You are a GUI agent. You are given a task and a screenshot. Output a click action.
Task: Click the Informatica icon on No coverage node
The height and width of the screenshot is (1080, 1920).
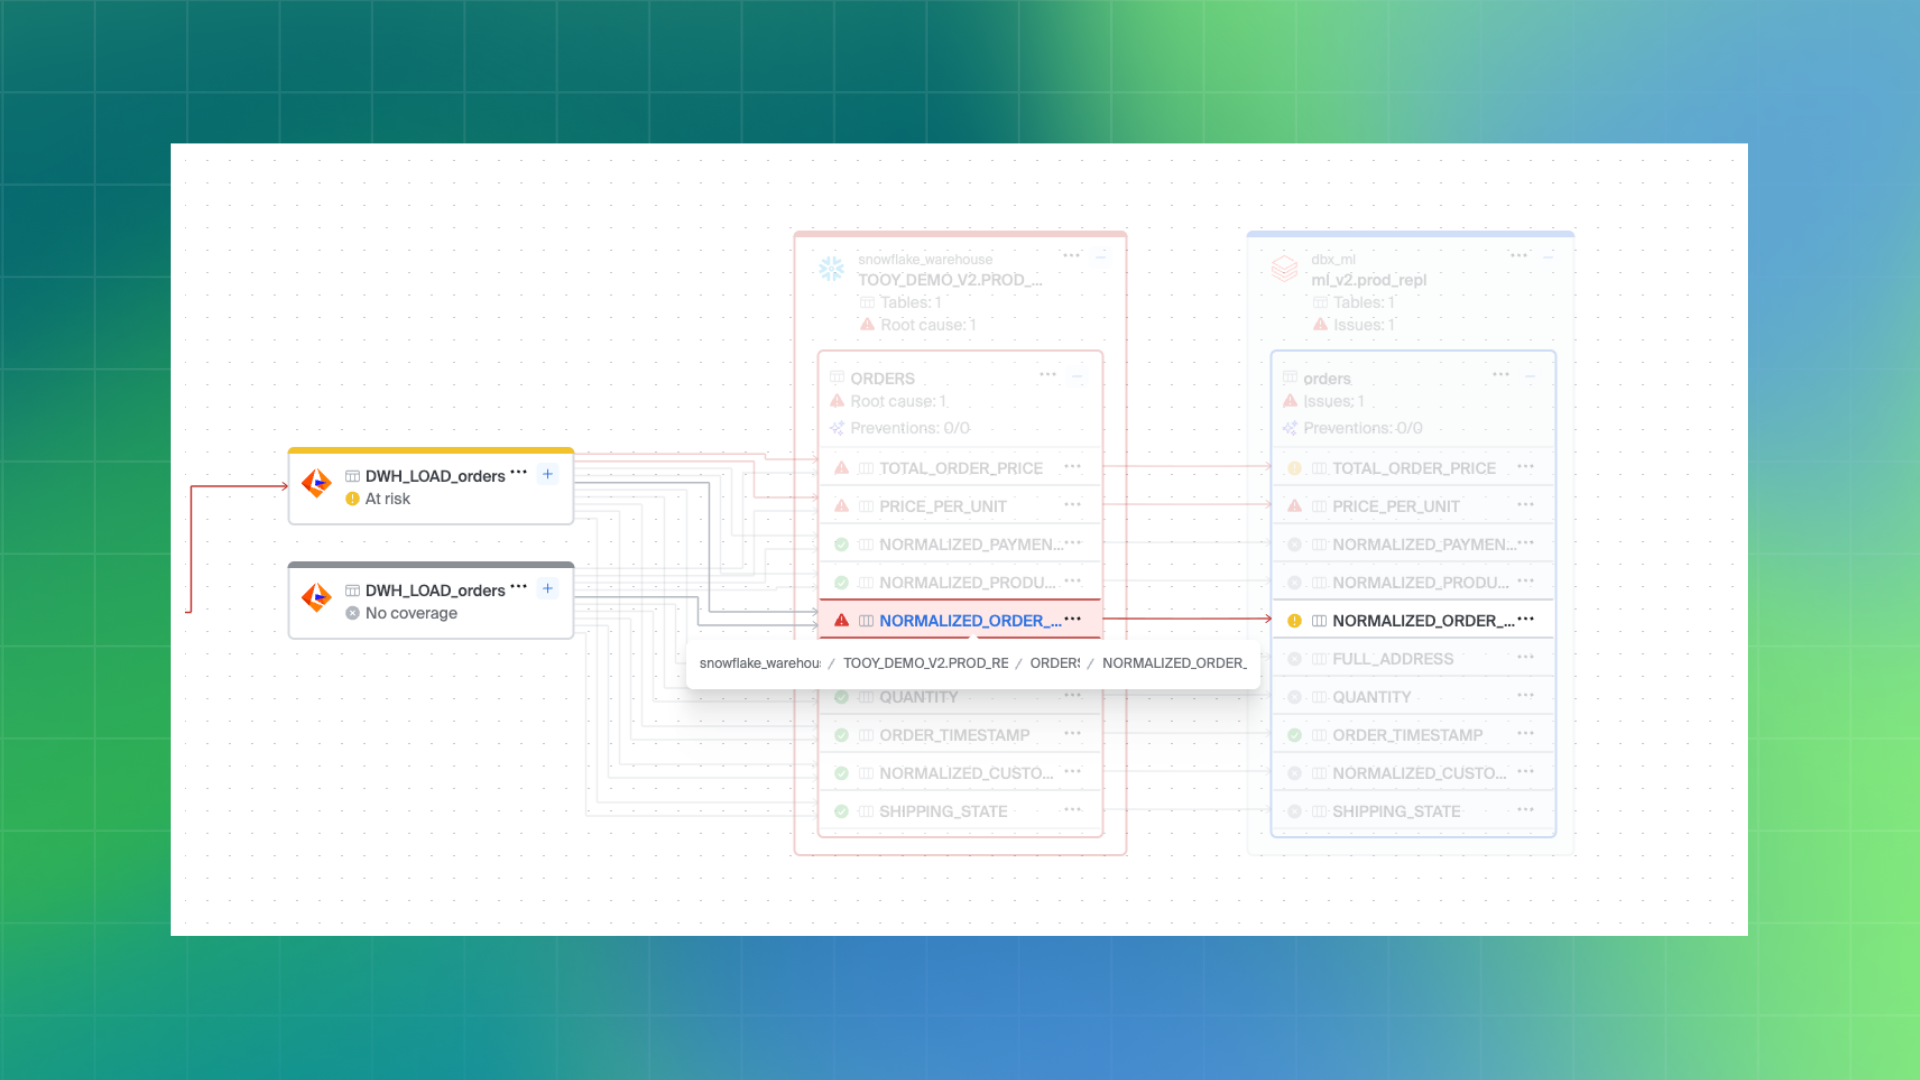pyautogui.click(x=316, y=598)
